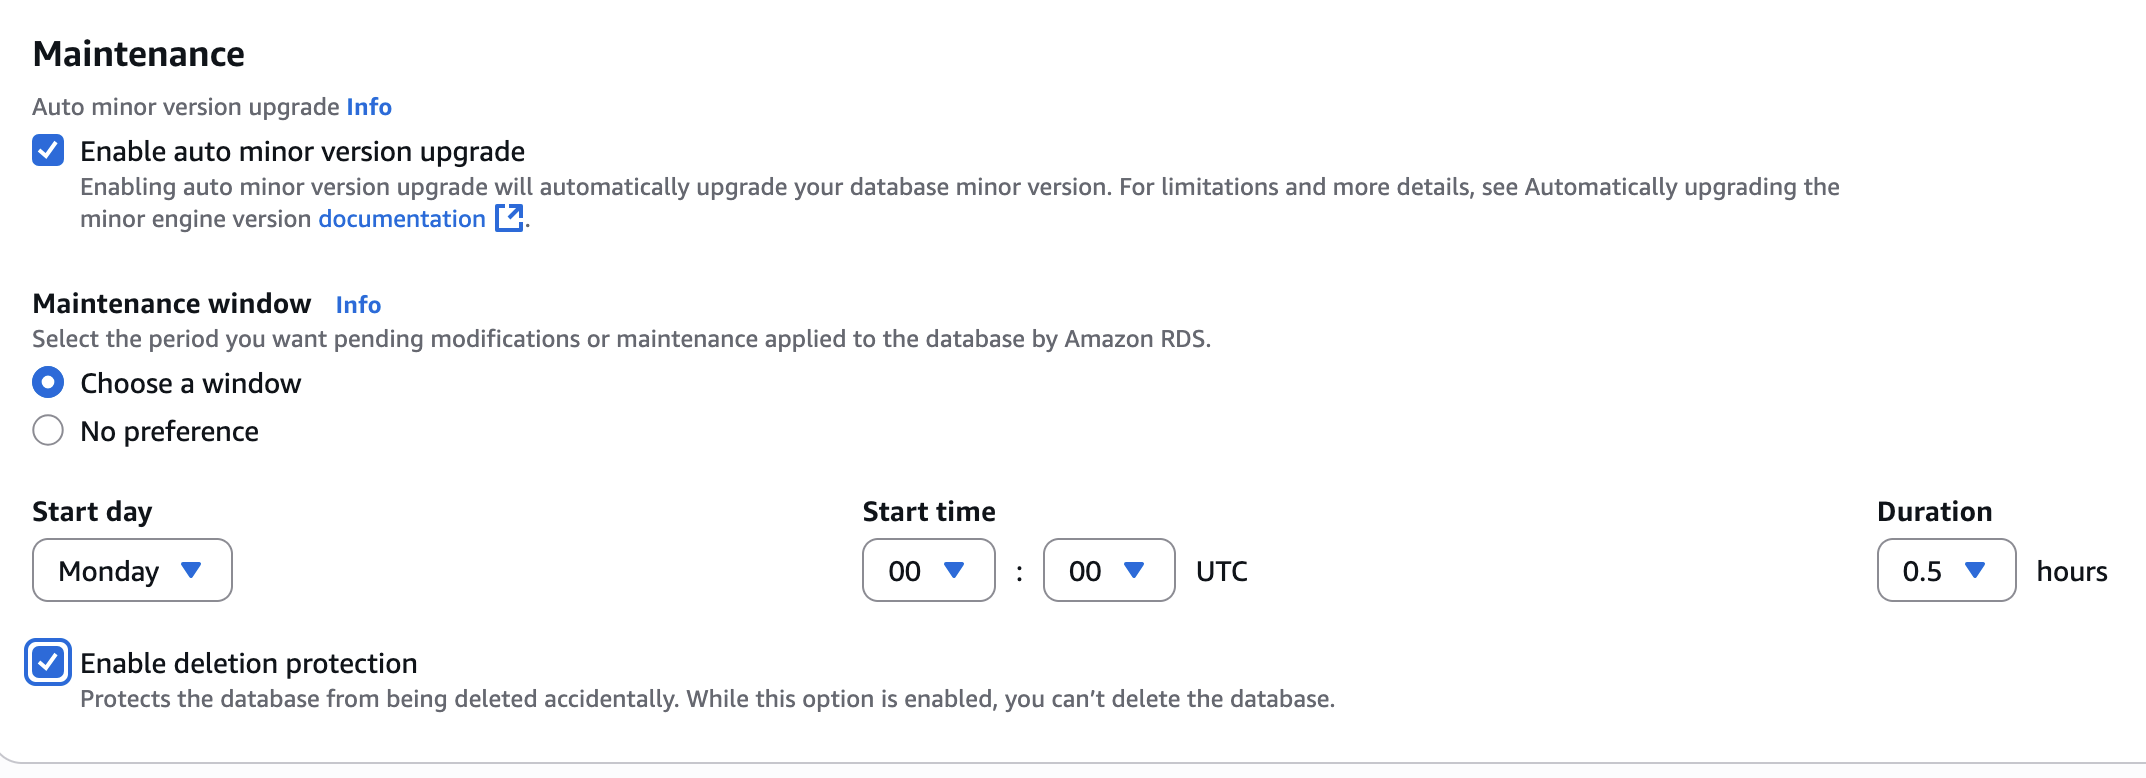Open the Start day dropdown showing Monday
This screenshot has height=778, width=2146.
(132, 570)
